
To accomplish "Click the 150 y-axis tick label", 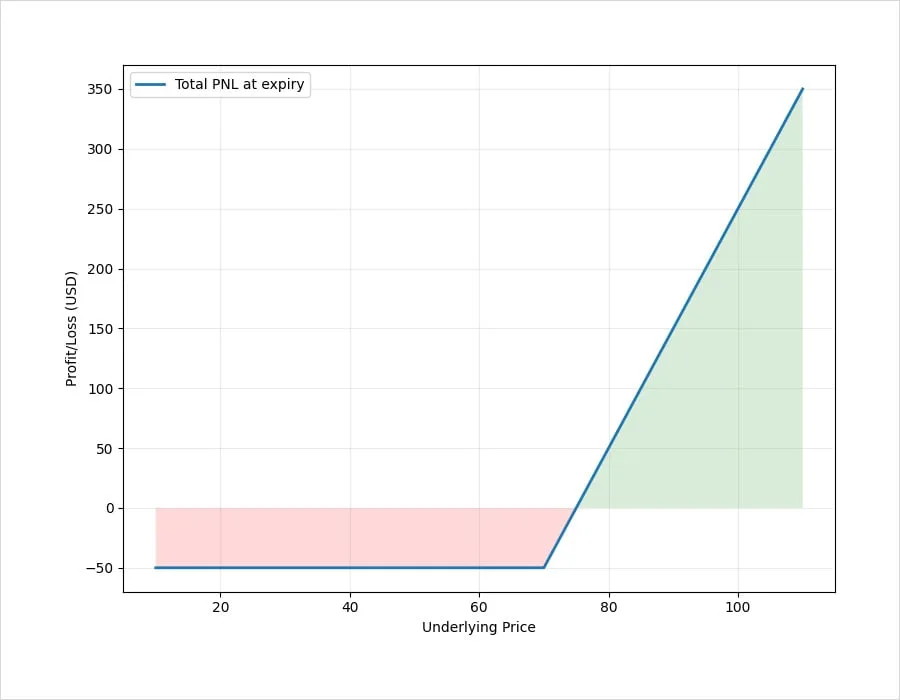I will 100,329.
